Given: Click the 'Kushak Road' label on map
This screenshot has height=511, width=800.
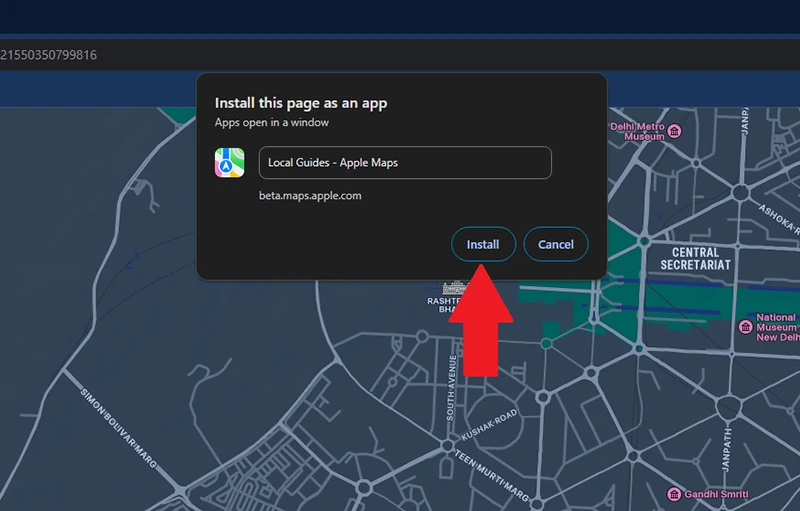Looking at the screenshot, I should (x=489, y=425).
